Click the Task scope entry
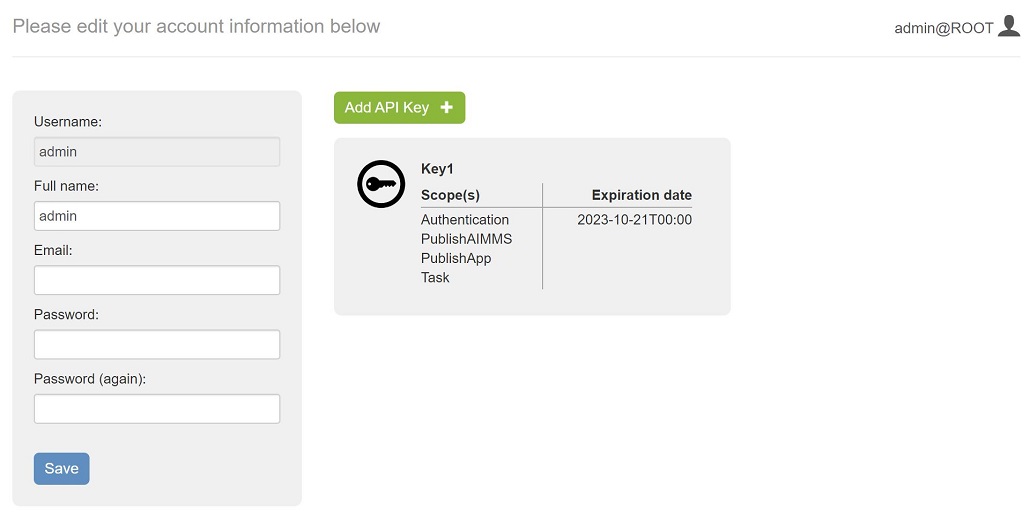Image resolution: width=1030 pixels, height=525 pixels. [x=435, y=277]
